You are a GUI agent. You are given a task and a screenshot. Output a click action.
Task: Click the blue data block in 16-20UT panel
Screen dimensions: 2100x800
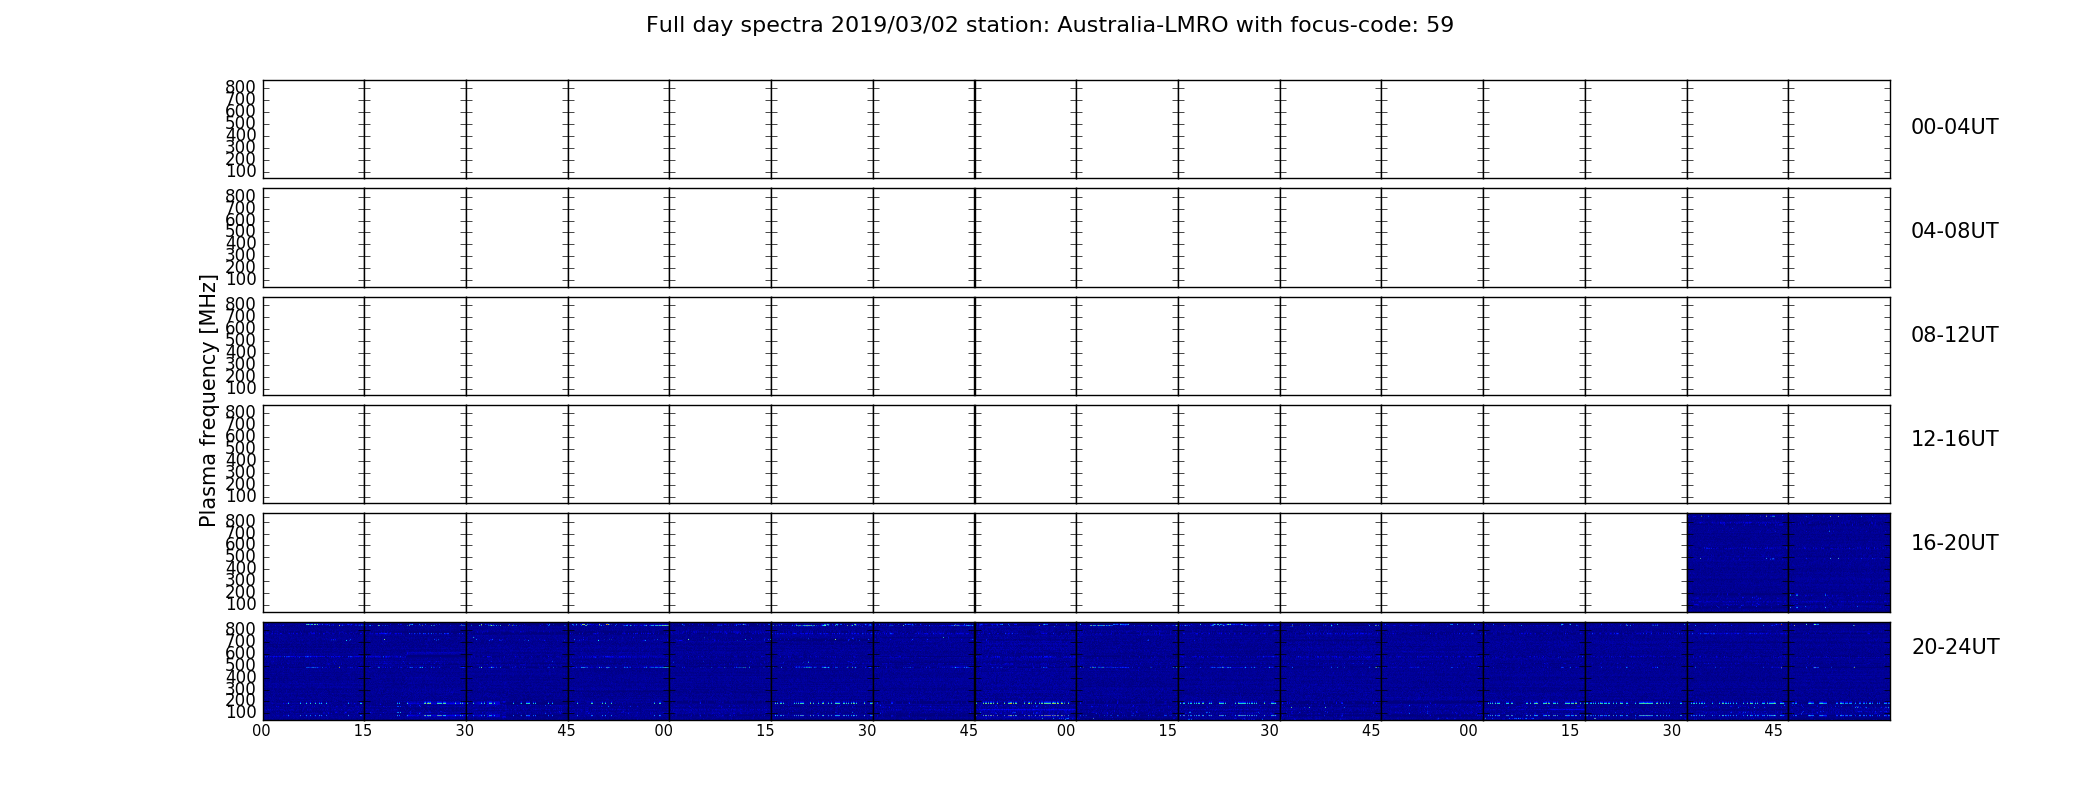(x=1788, y=563)
